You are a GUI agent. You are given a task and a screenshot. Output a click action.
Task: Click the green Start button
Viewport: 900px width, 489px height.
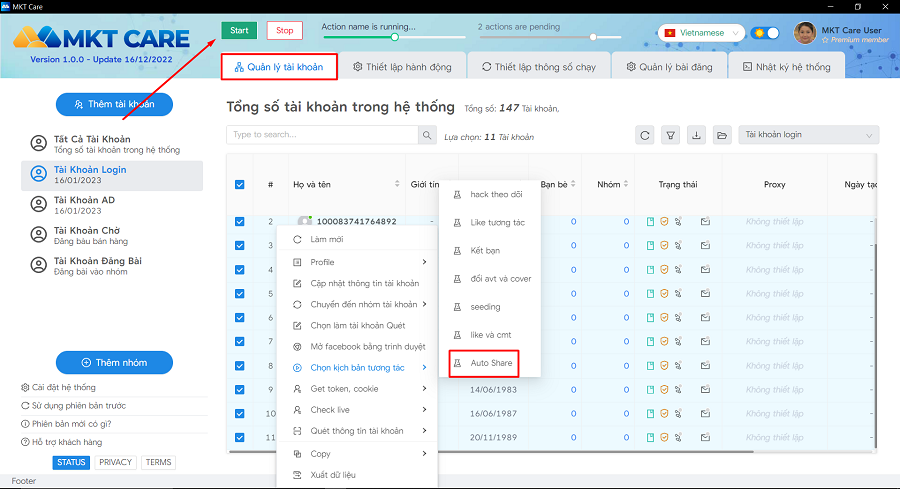tap(239, 30)
